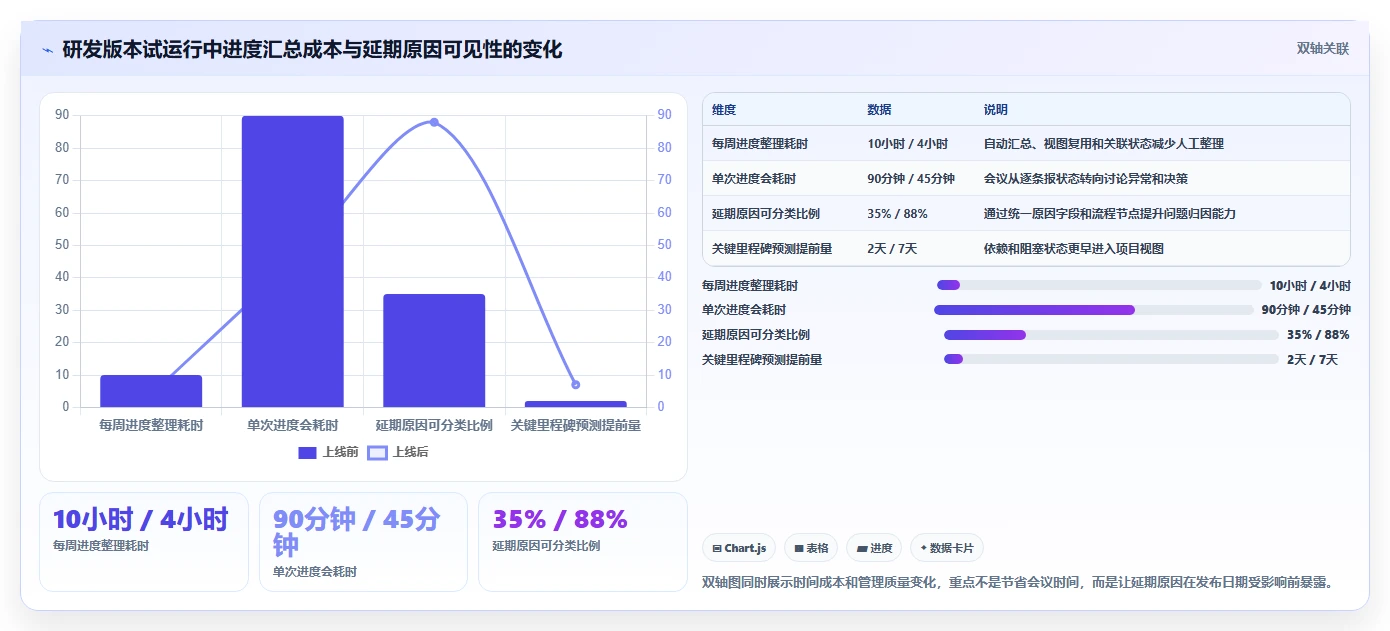Select the 10小时 / 4小时 KPI card
Screen dimensions: 1390x631
click(x=144, y=542)
